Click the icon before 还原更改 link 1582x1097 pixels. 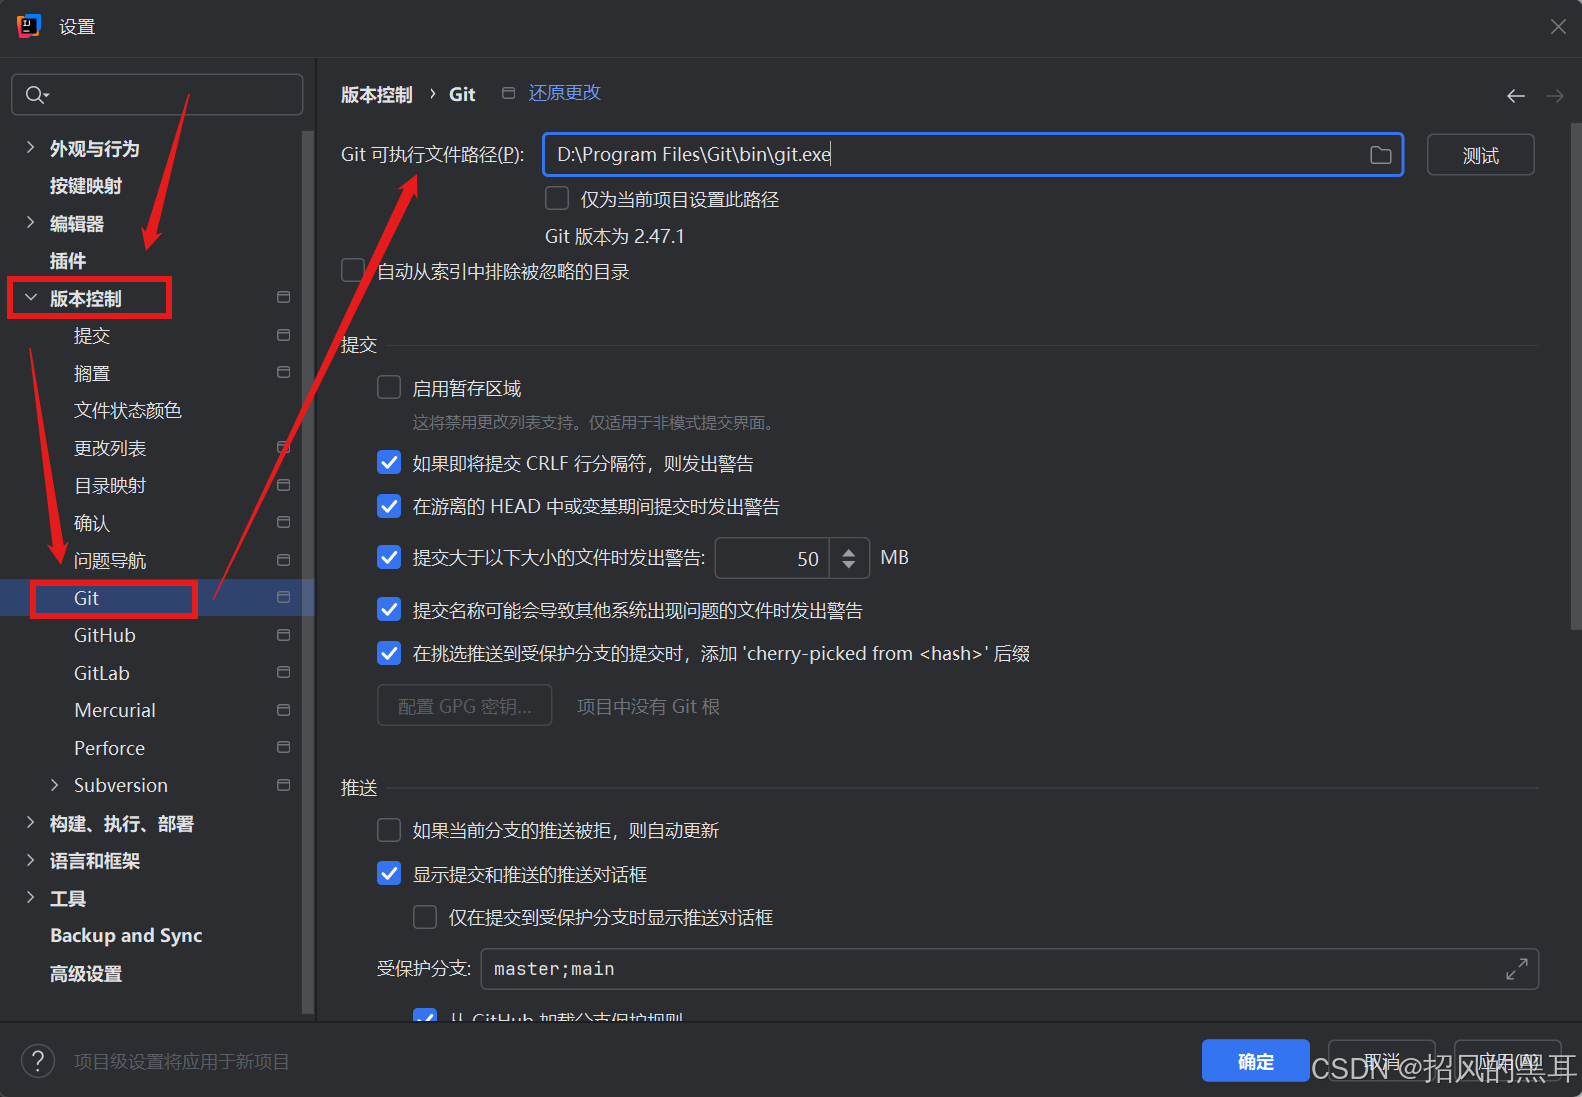point(508,93)
